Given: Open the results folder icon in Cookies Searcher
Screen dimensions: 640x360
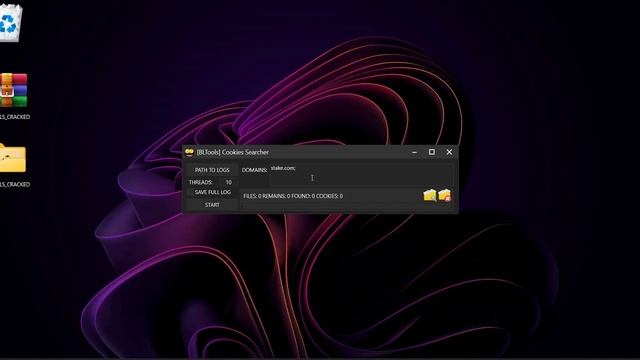Looking at the screenshot, I should click(430, 196).
